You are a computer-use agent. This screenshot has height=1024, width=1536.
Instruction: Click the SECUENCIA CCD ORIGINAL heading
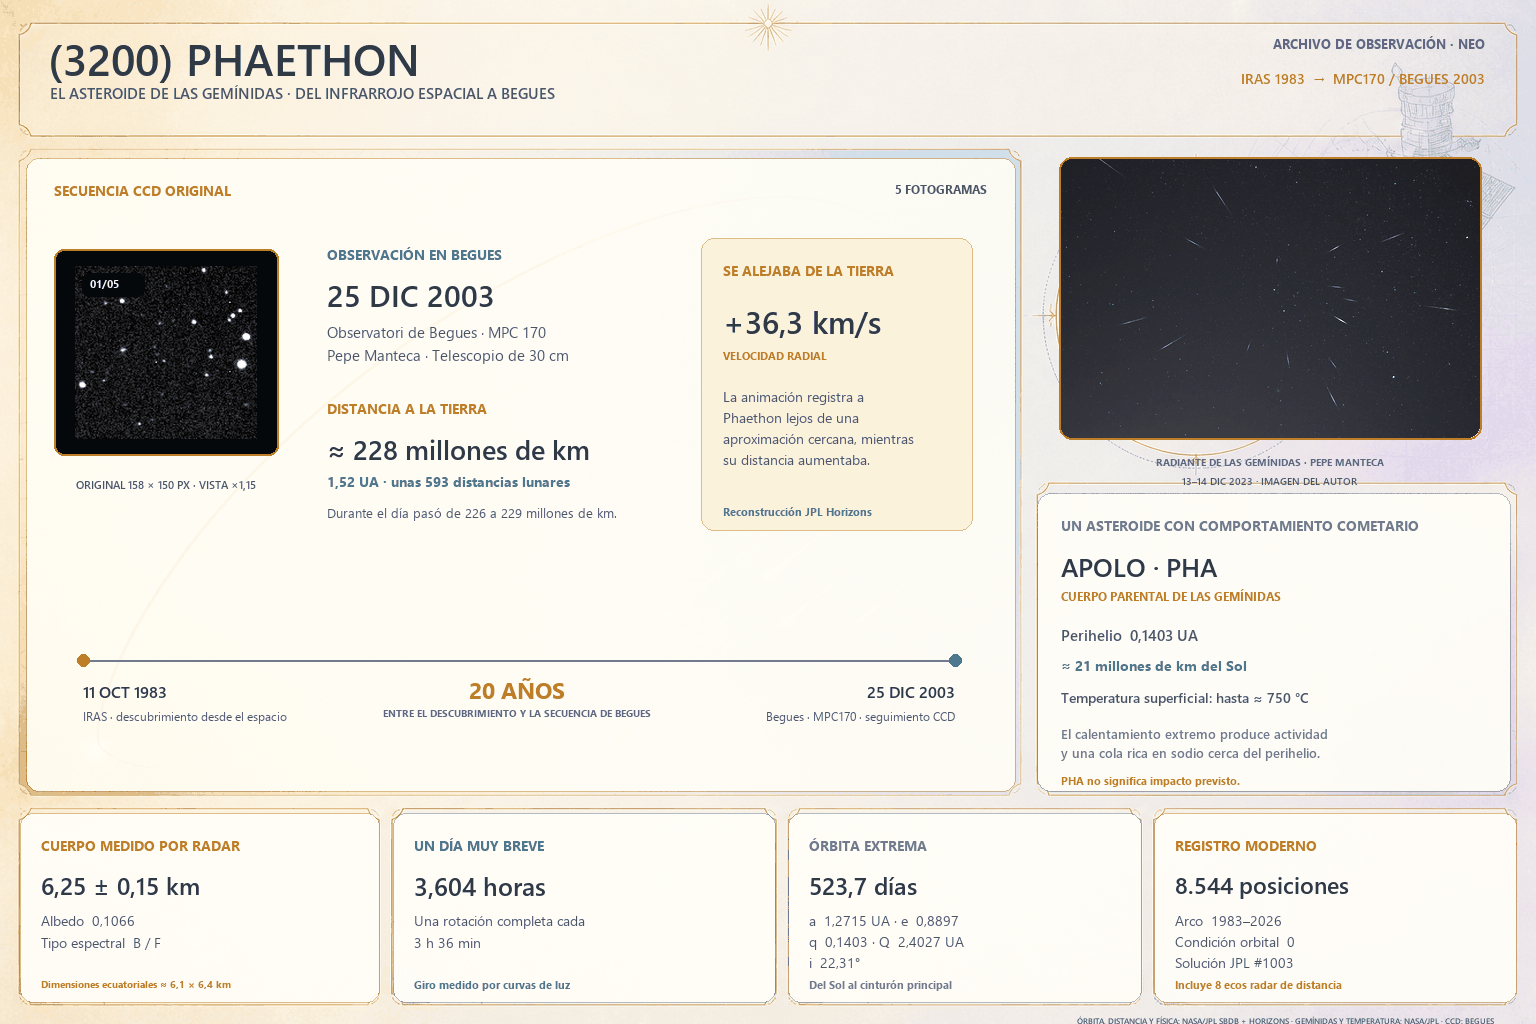pos(142,191)
